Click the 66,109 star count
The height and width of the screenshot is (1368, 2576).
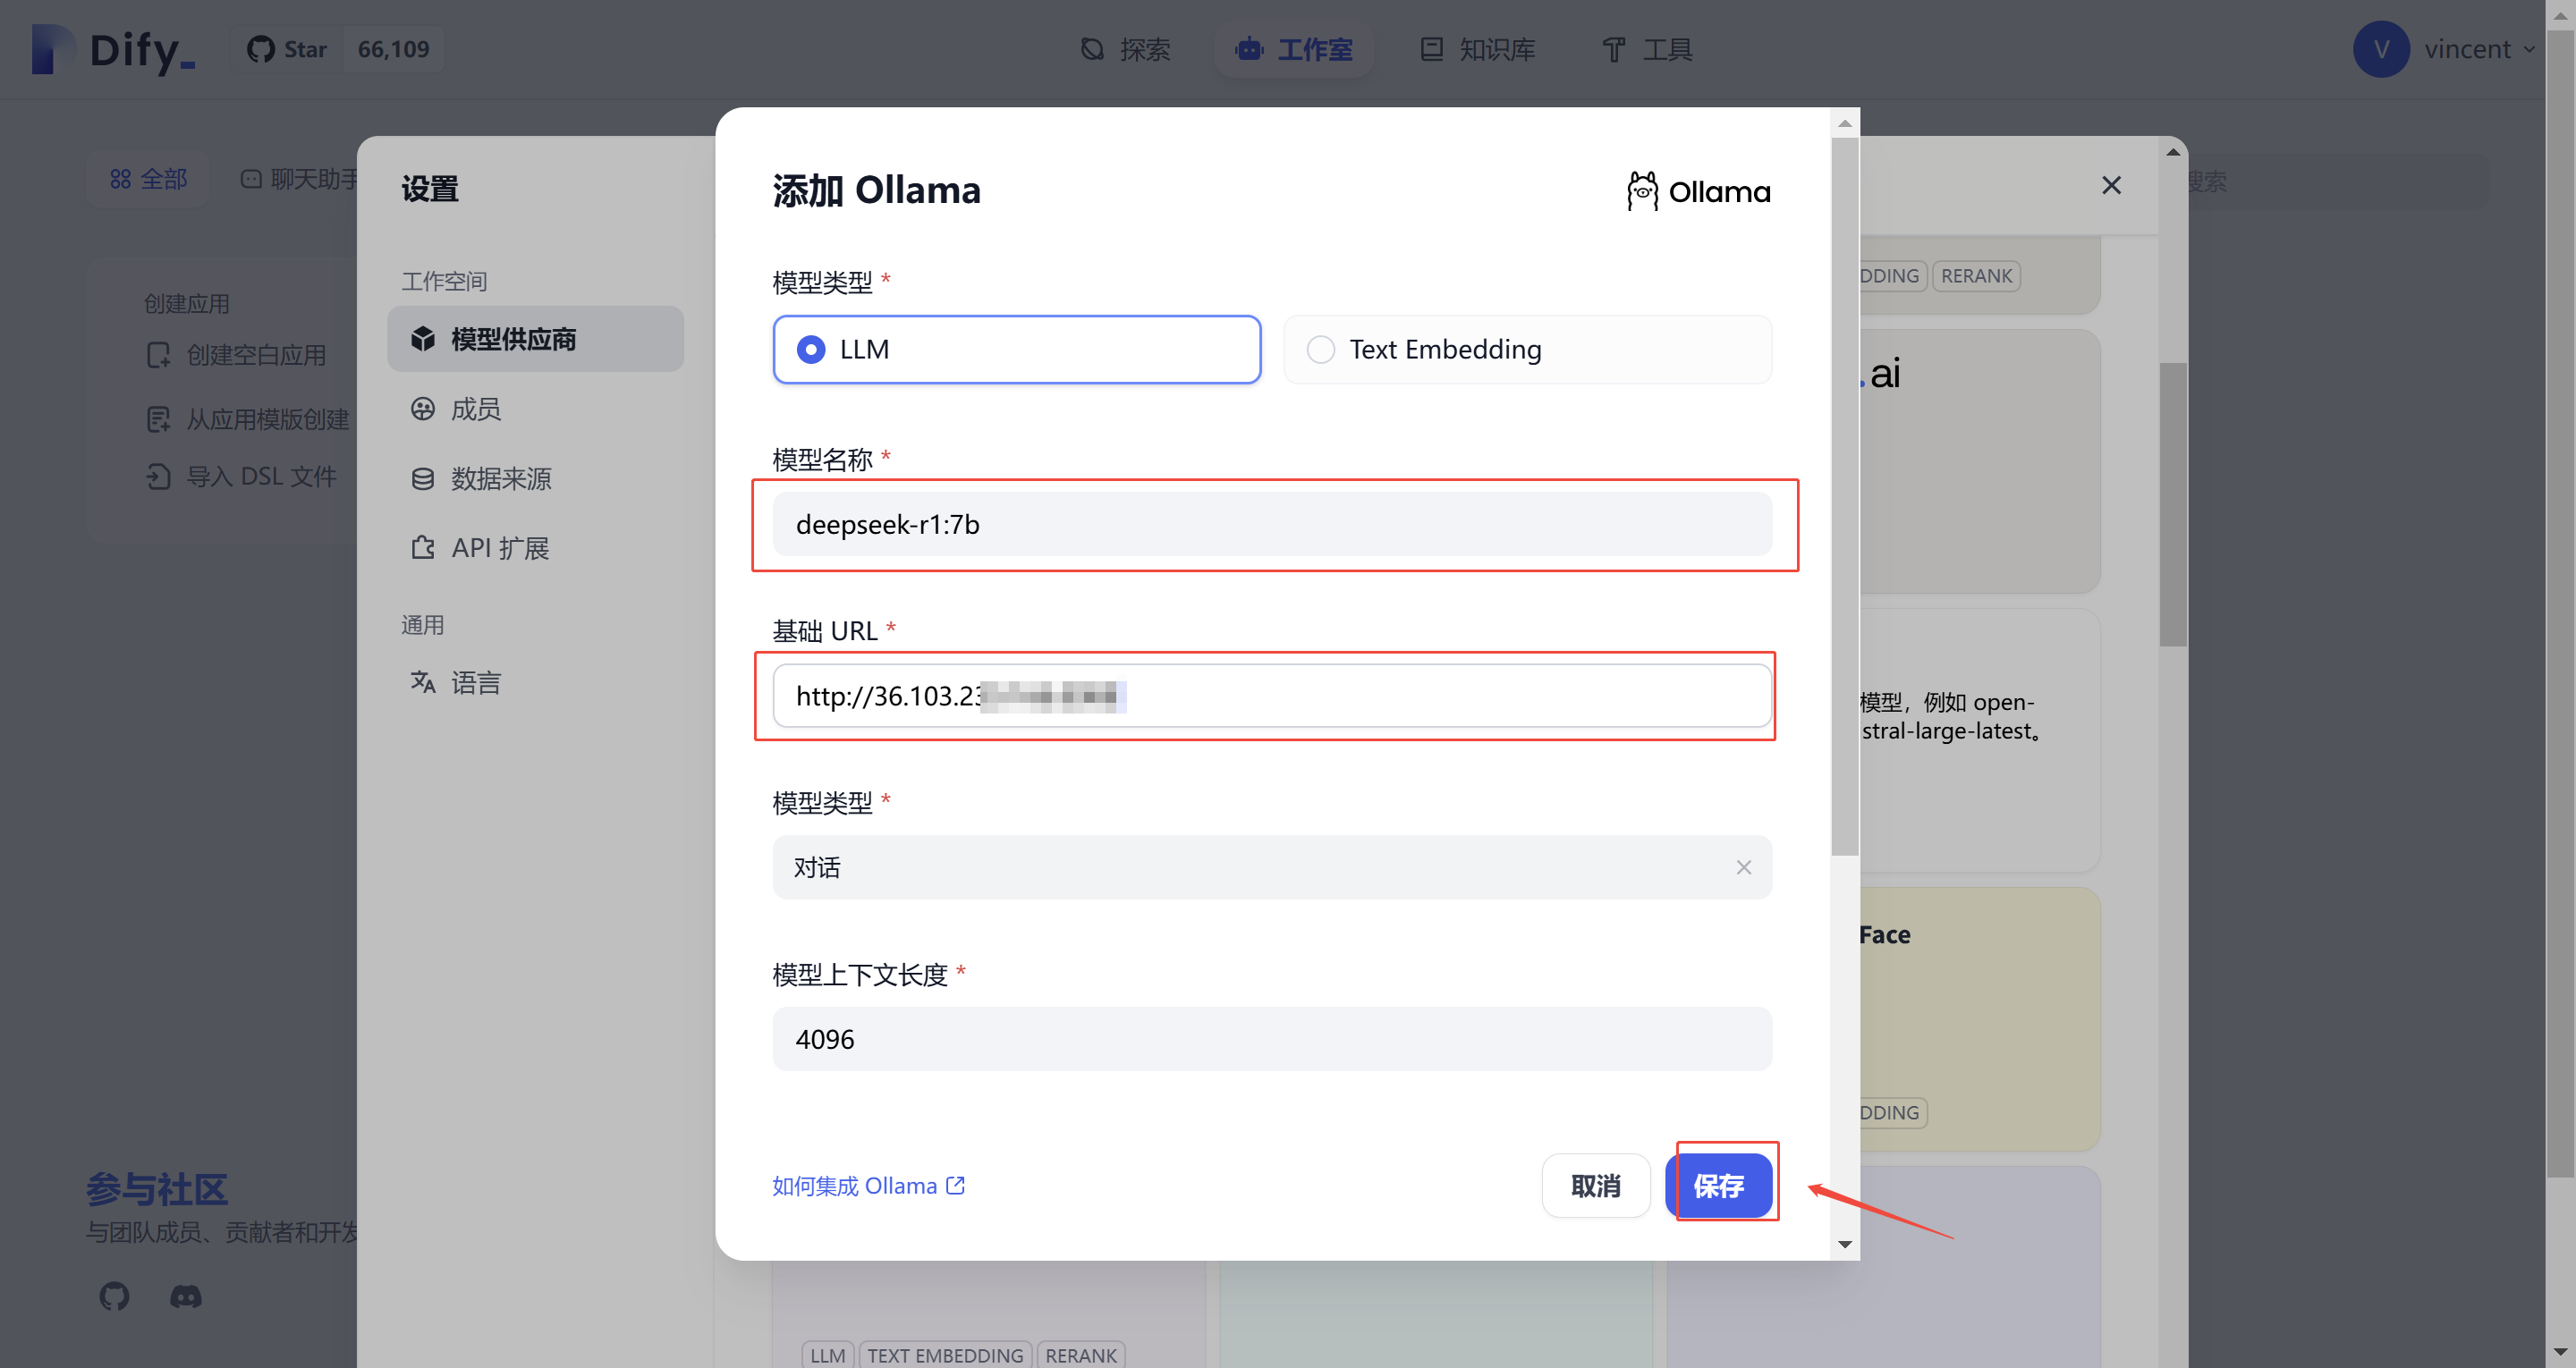tap(393, 49)
